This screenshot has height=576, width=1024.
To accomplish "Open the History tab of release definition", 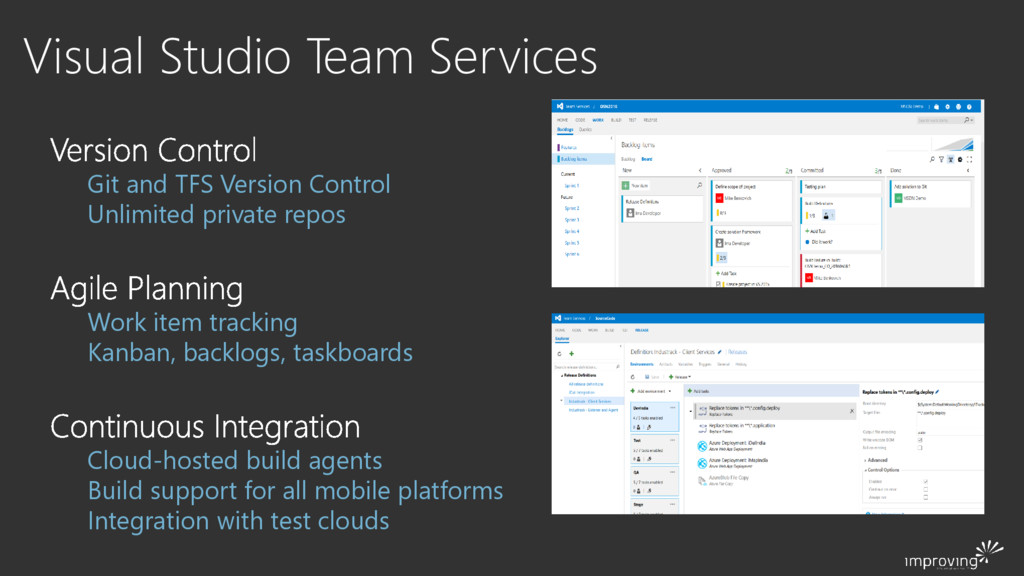I will coord(741,364).
